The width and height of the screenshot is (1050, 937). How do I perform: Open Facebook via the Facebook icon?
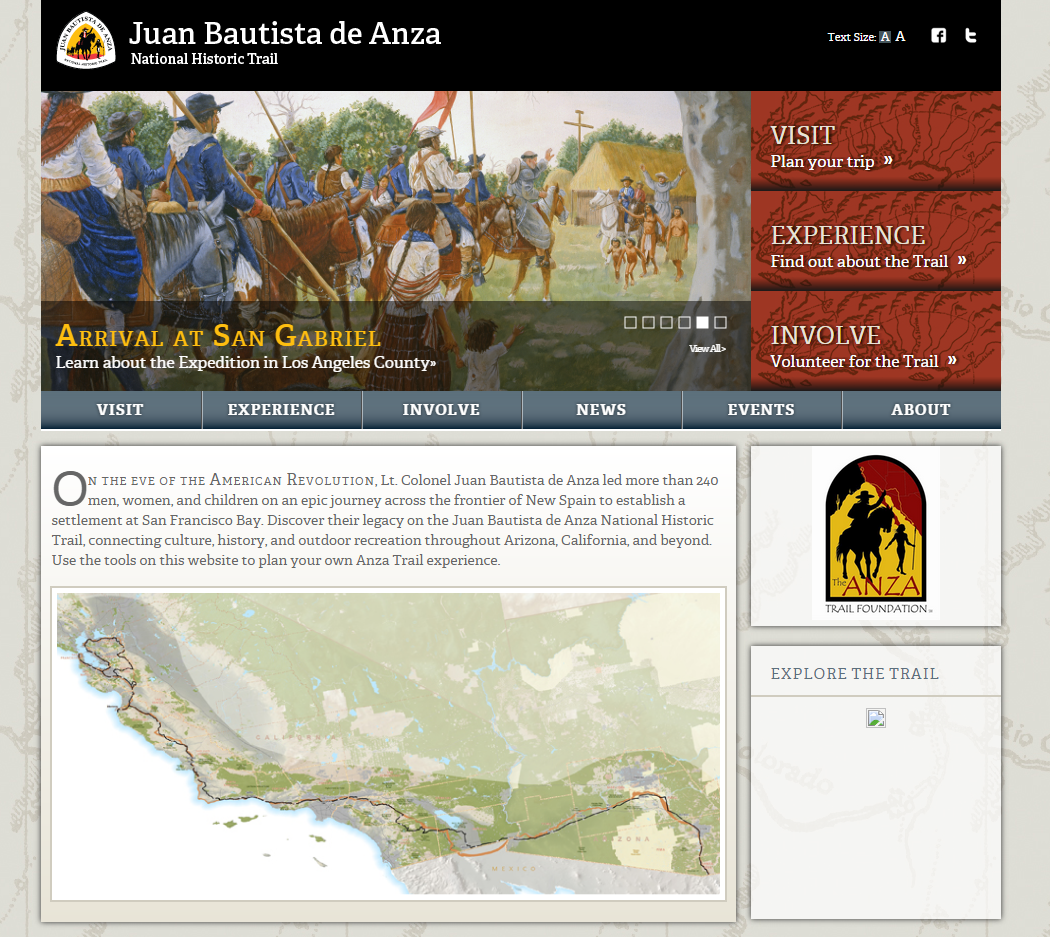click(x=938, y=35)
